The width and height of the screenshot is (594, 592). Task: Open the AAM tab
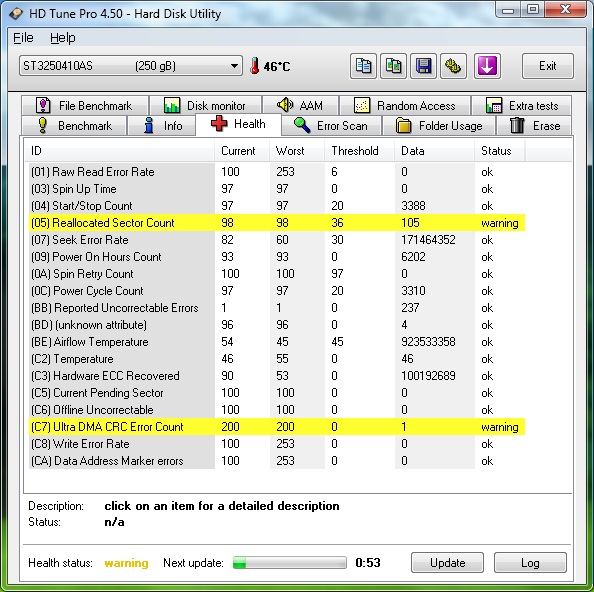300,105
